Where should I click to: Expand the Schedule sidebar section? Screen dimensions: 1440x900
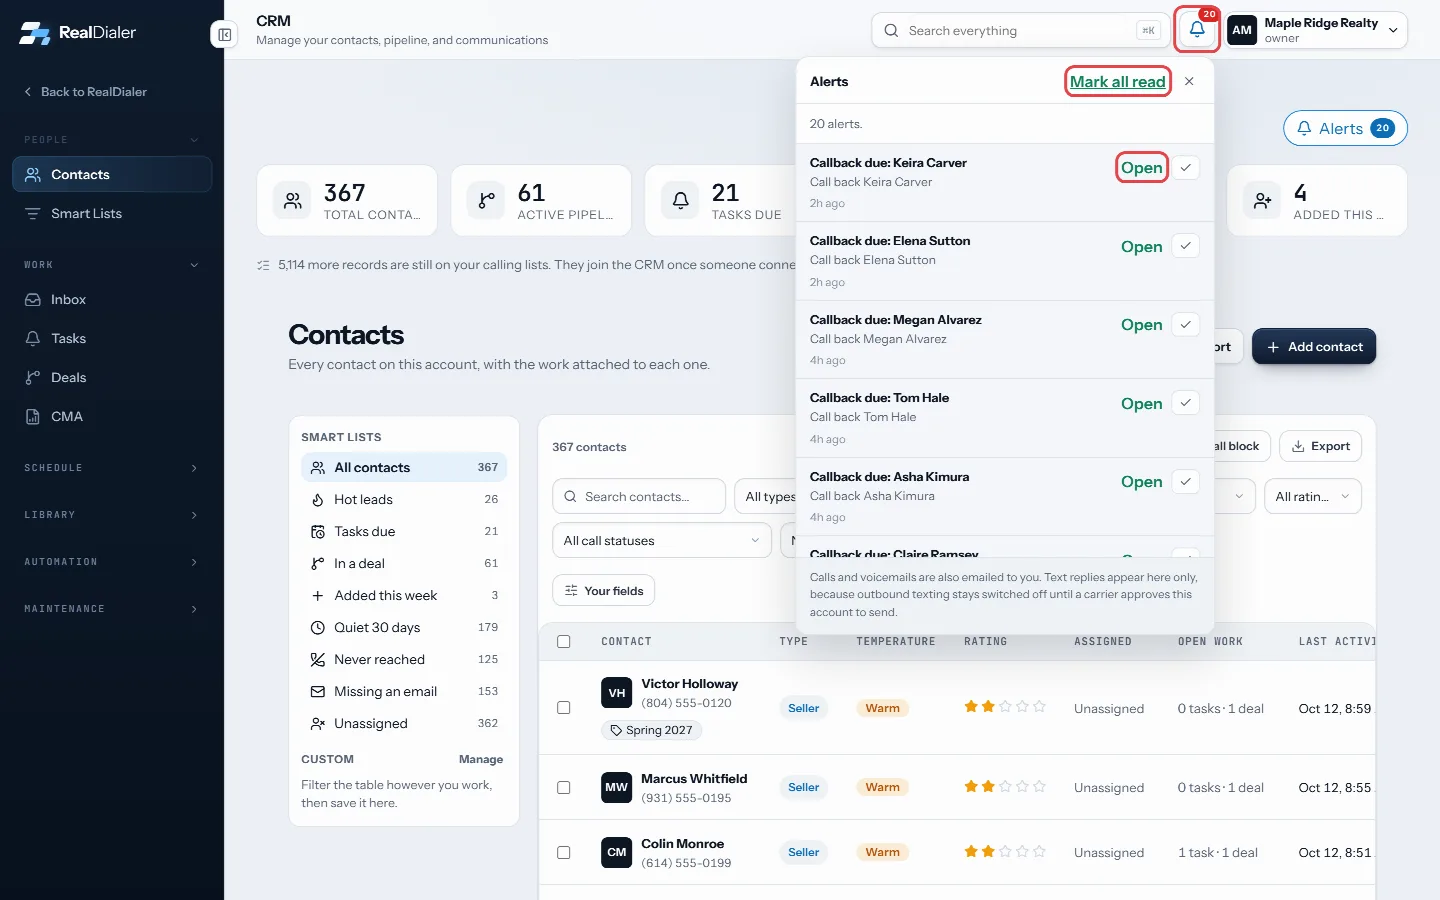click(112, 468)
